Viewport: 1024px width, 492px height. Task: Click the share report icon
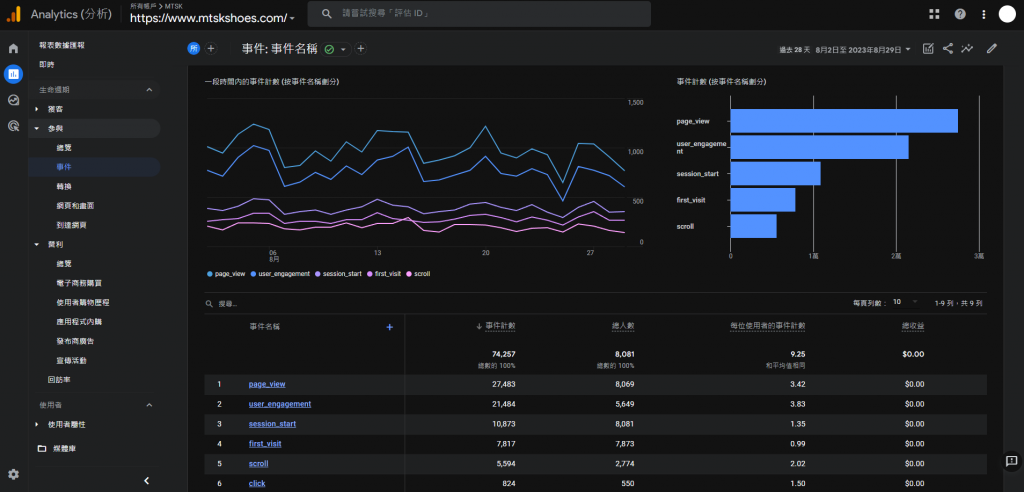(x=948, y=48)
